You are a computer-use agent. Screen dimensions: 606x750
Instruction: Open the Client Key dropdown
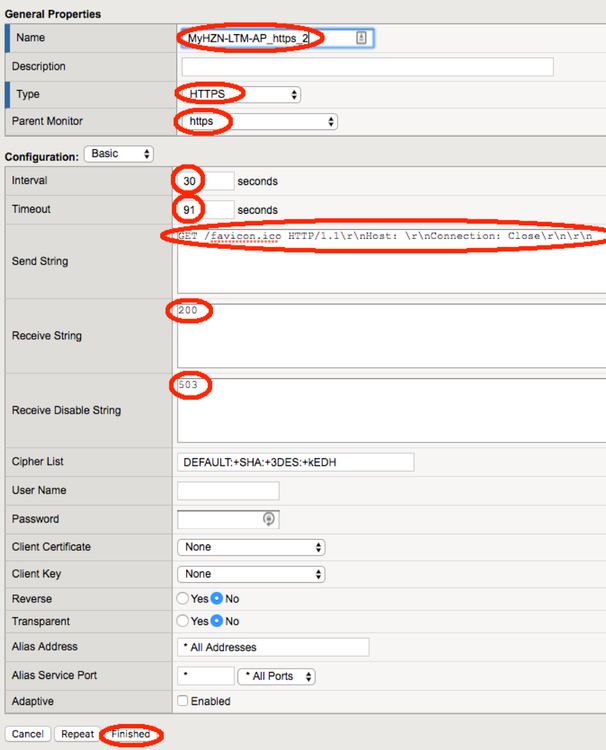click(251, 574)
